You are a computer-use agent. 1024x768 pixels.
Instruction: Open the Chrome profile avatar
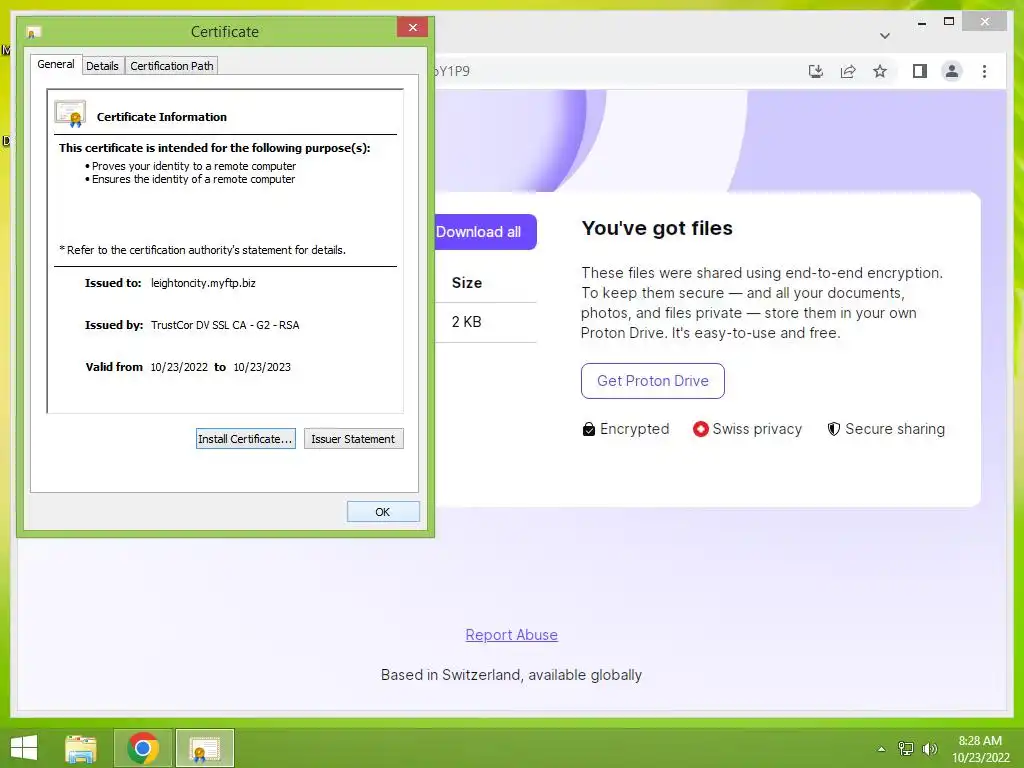click(952, 71)
